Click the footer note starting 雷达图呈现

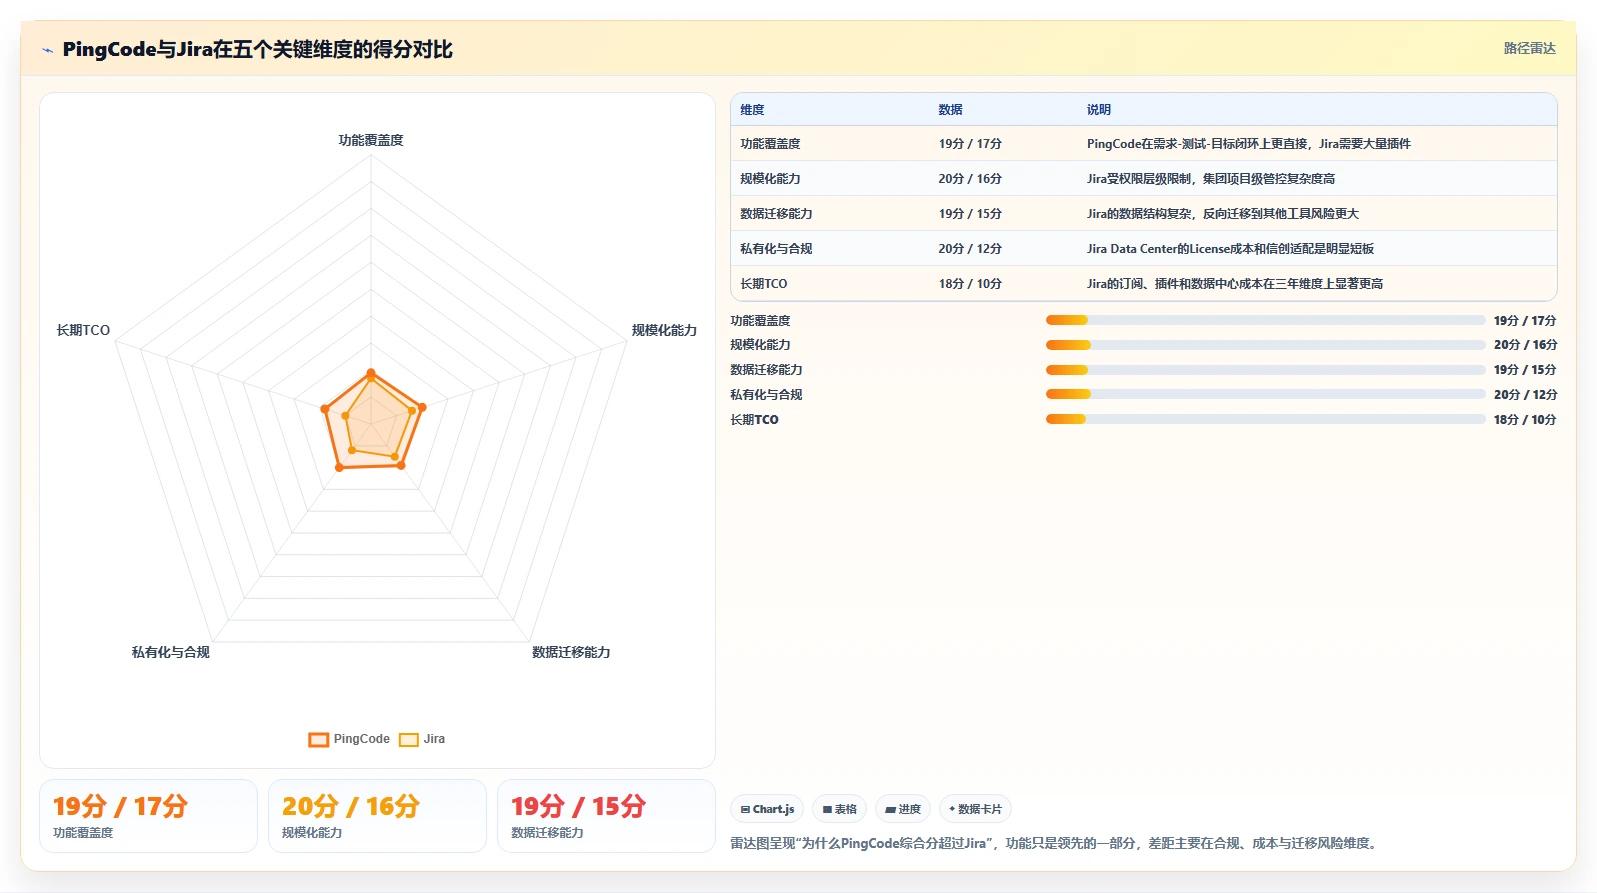[1055, 844]
